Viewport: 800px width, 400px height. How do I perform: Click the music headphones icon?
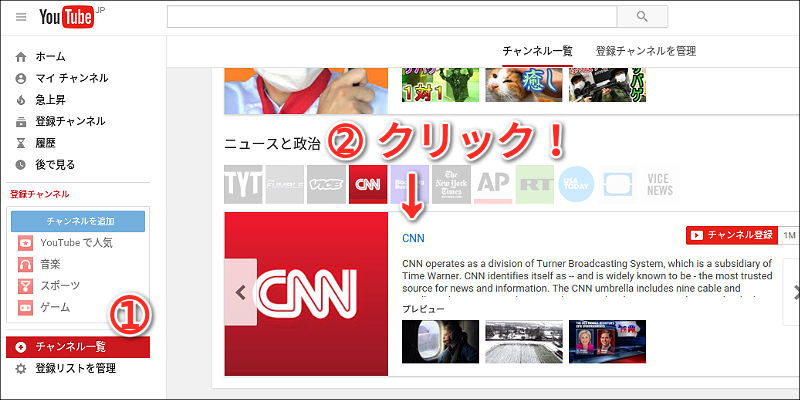[x=24, y=264]
